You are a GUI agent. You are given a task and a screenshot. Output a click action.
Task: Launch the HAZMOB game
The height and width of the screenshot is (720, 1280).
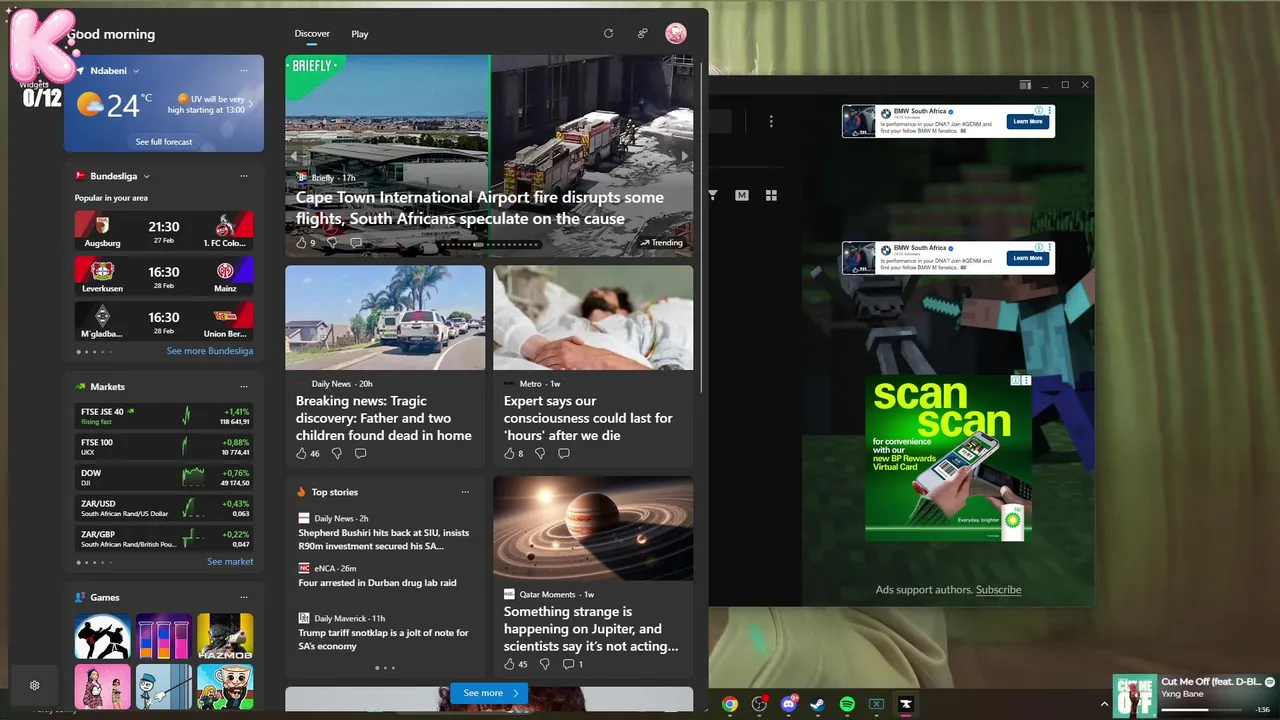[225, 636]
